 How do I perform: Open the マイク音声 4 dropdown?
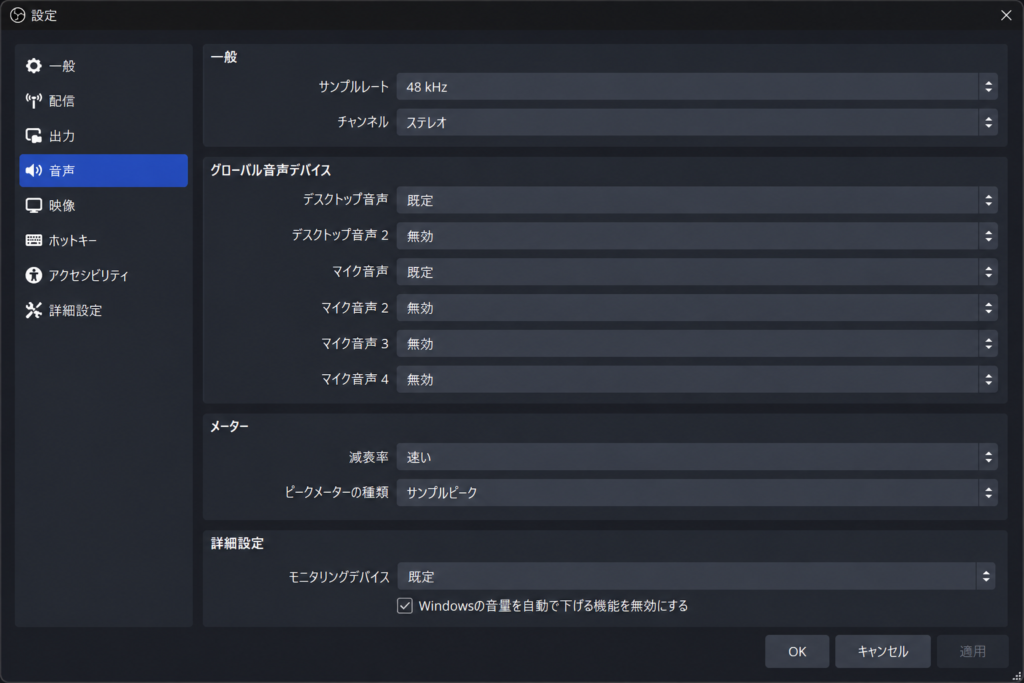click(697, 379)
